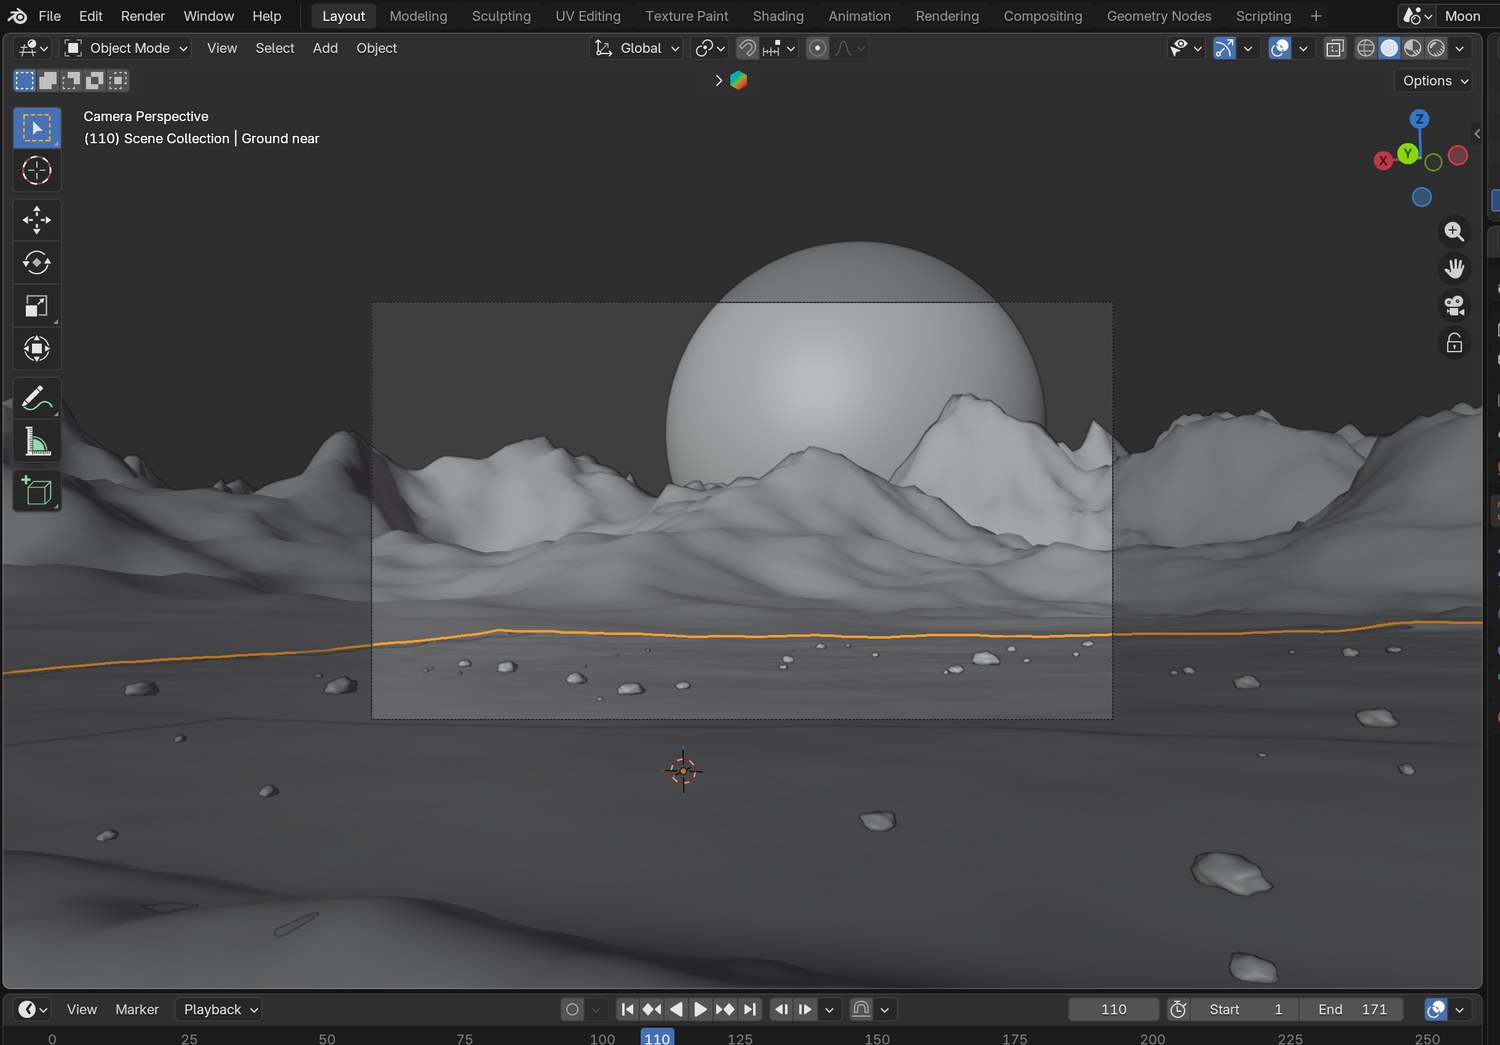The width and height of the screenshot is (1500, 1045).
Task: Toggle snapping magnet in header
Action: [x=747, y=48]
